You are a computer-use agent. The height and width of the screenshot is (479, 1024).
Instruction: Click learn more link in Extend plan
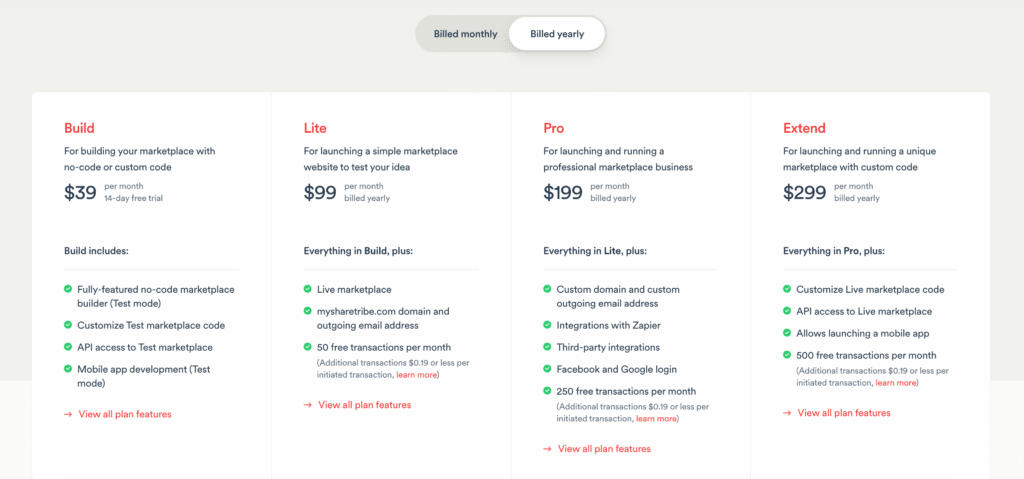[x=895, y=383]
